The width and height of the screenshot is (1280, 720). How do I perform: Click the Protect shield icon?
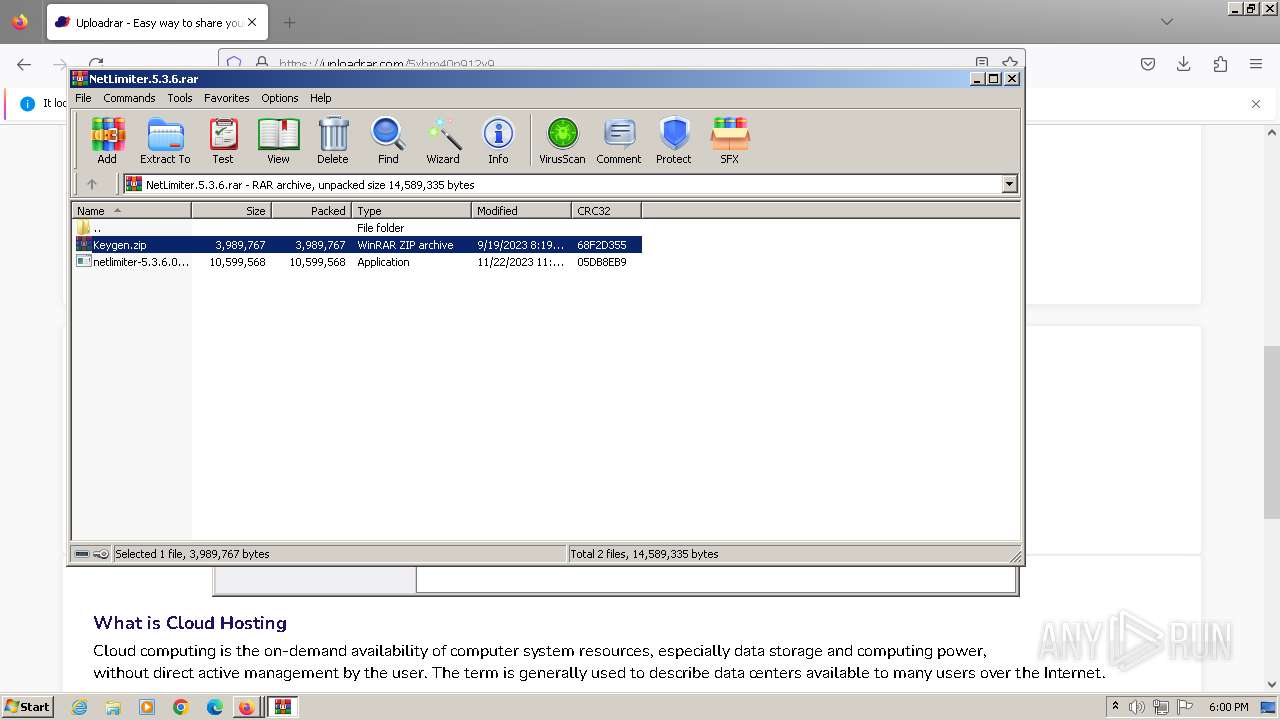674,140
